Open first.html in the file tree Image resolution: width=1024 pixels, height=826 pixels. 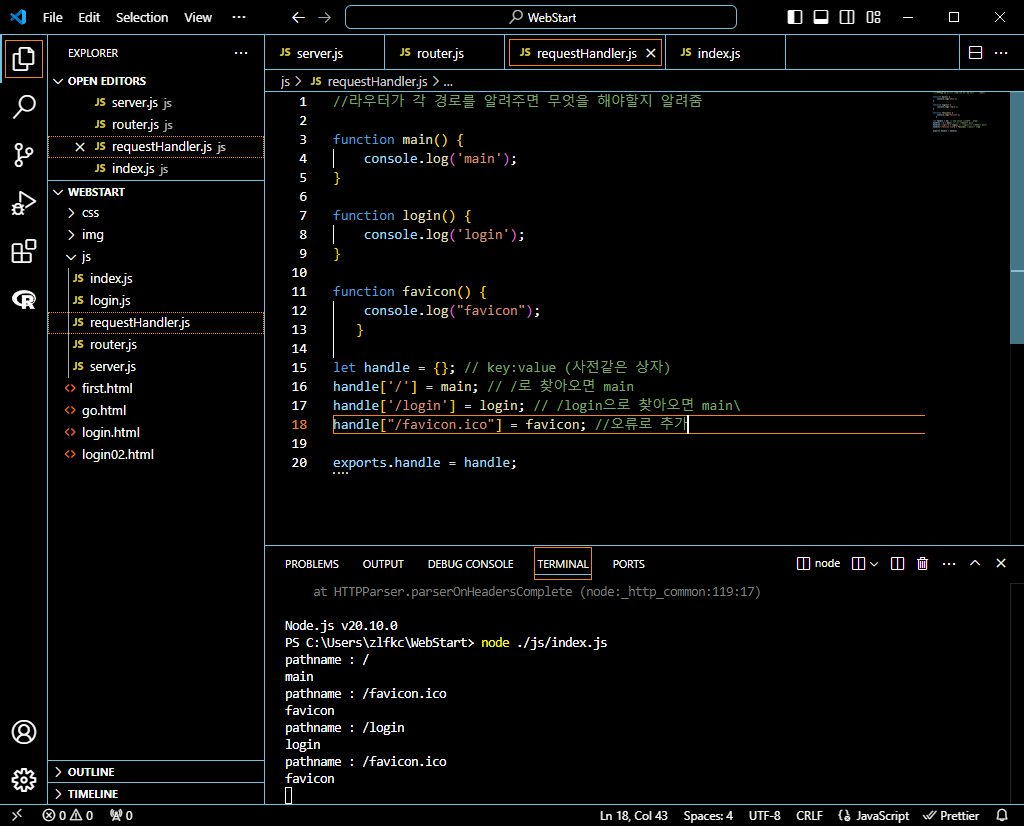[156, 389]
